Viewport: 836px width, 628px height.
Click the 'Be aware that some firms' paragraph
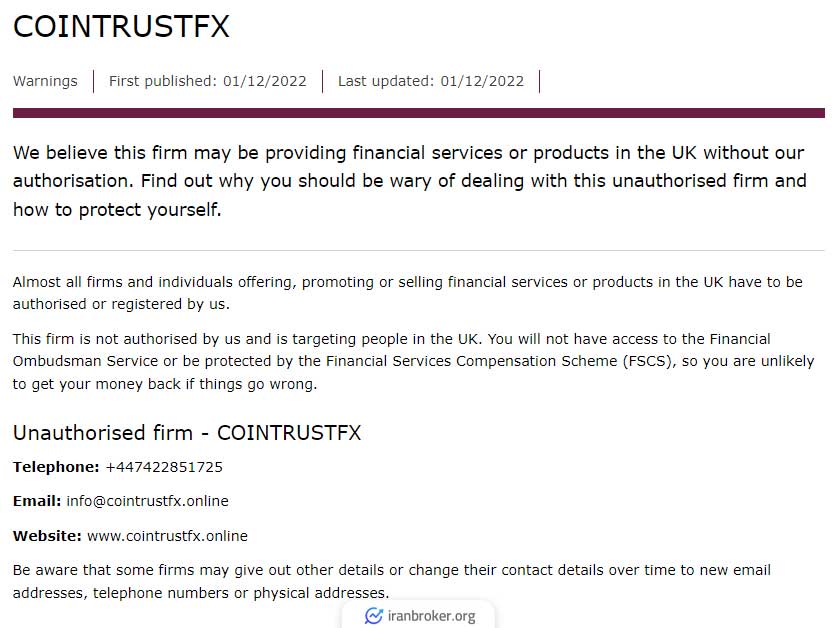[392, 582]
